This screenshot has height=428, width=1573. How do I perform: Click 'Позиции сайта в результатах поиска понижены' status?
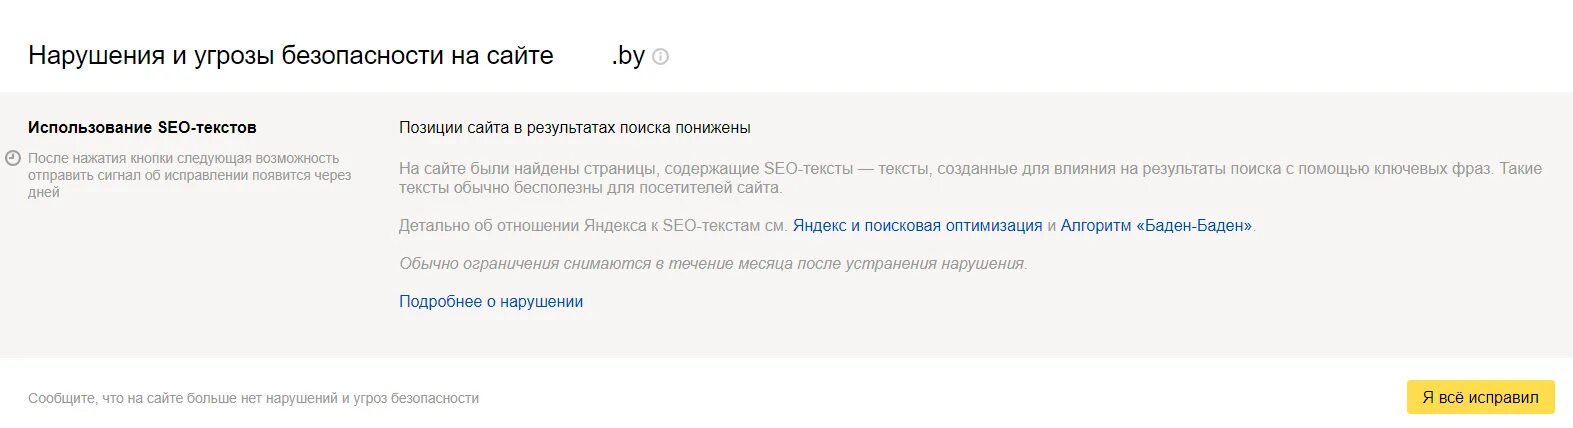pyautogui.click(x=574, y=128)
